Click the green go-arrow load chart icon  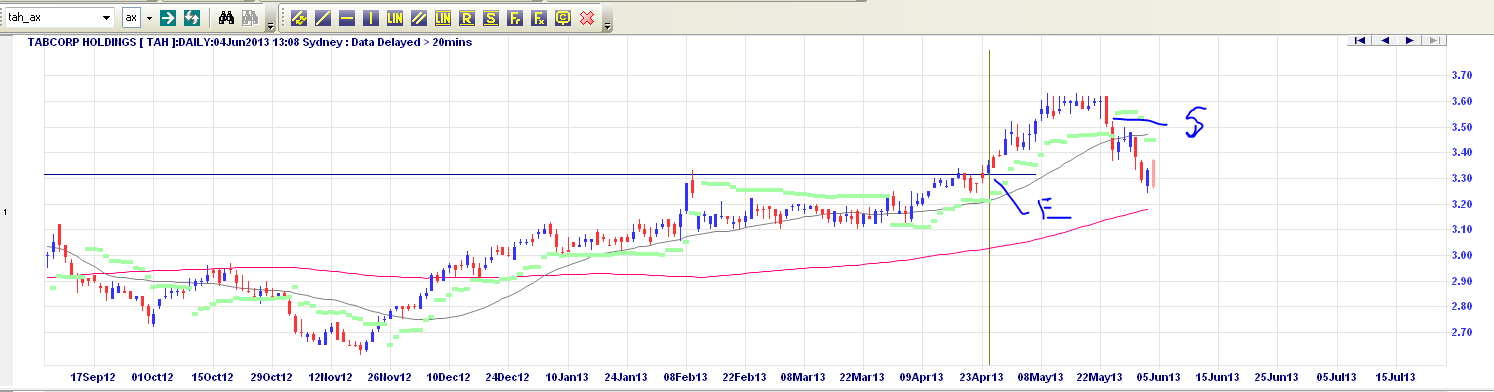coord(168,18)
